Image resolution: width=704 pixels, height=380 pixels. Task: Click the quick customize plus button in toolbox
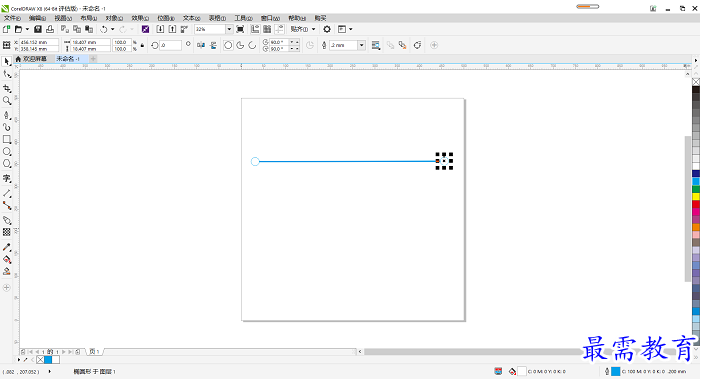click(x=7, y=288)
